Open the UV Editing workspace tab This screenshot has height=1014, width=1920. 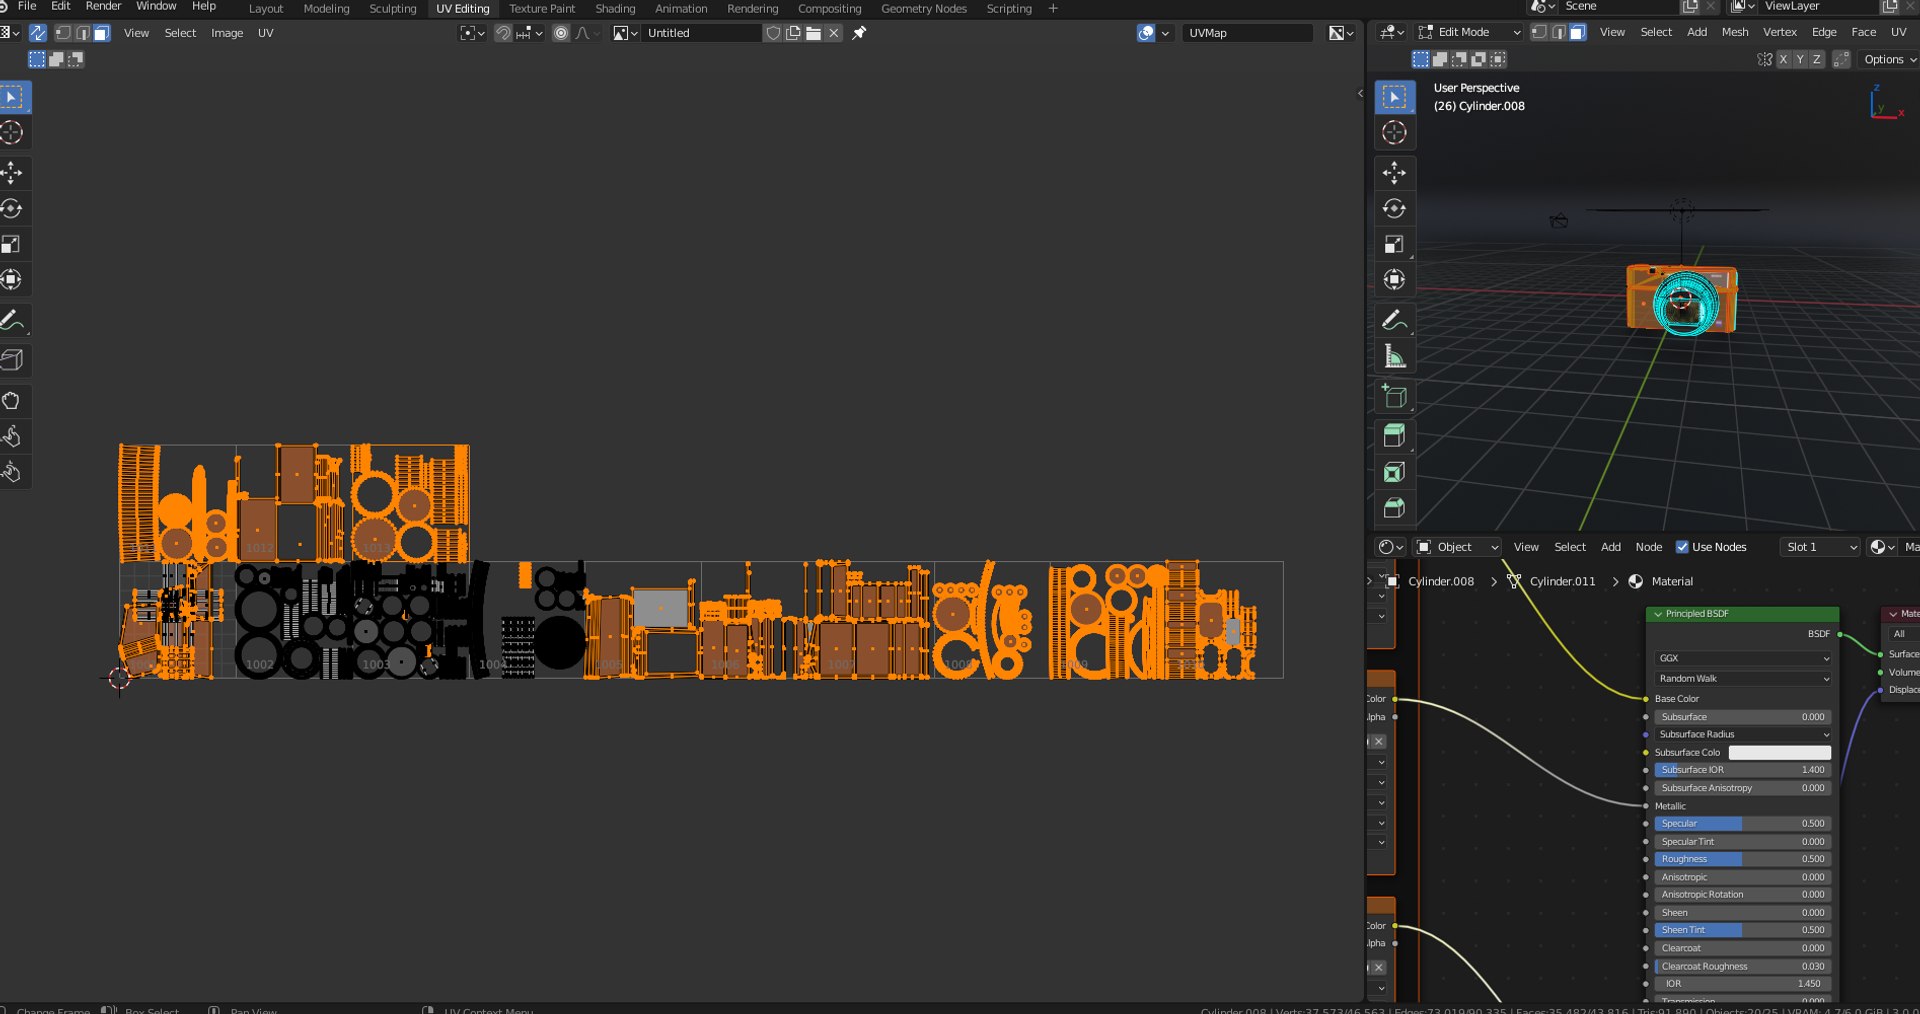[463, 8]
